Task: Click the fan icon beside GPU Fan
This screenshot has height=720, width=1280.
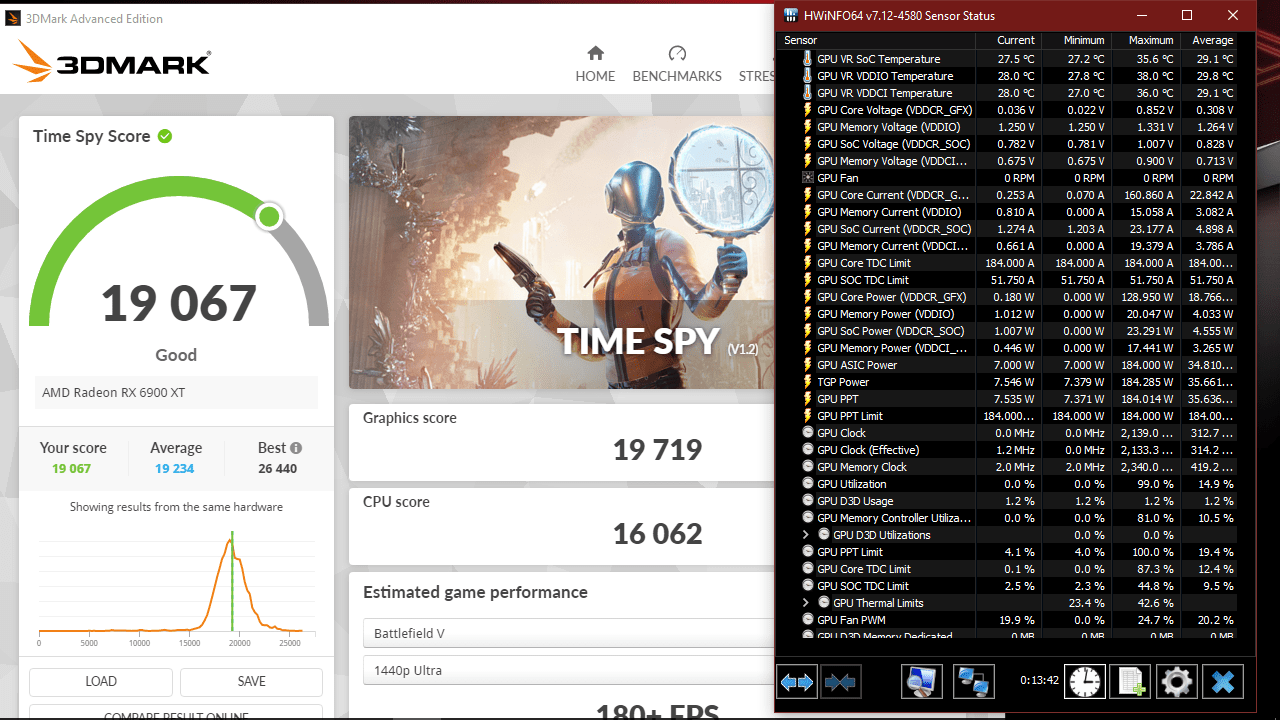Action: point(808,178)
